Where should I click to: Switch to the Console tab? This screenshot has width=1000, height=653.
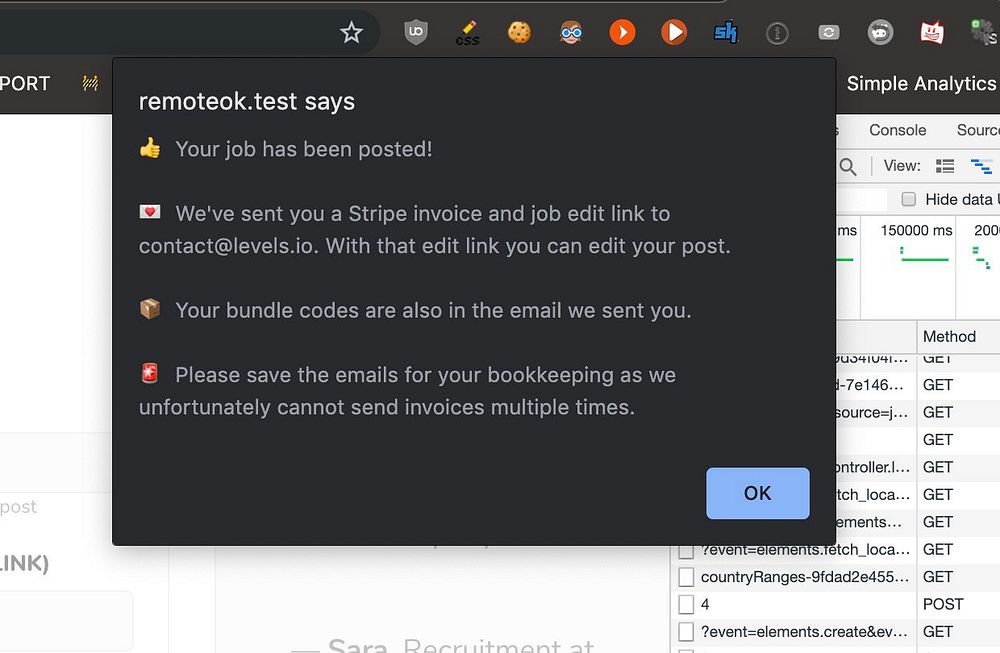[x=897, y=130]
